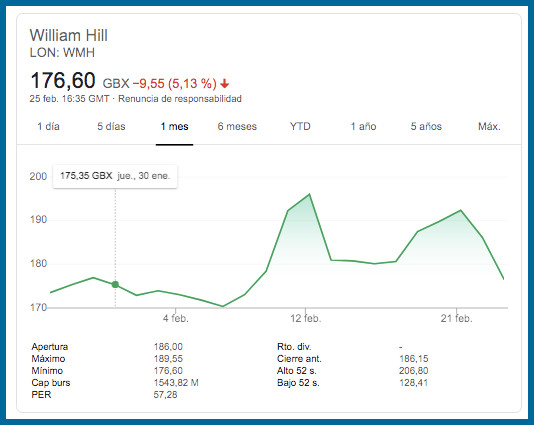Open the 6 meses chart range
The height and width of the screenshot is (425, 534).
(x=237, y=126)
